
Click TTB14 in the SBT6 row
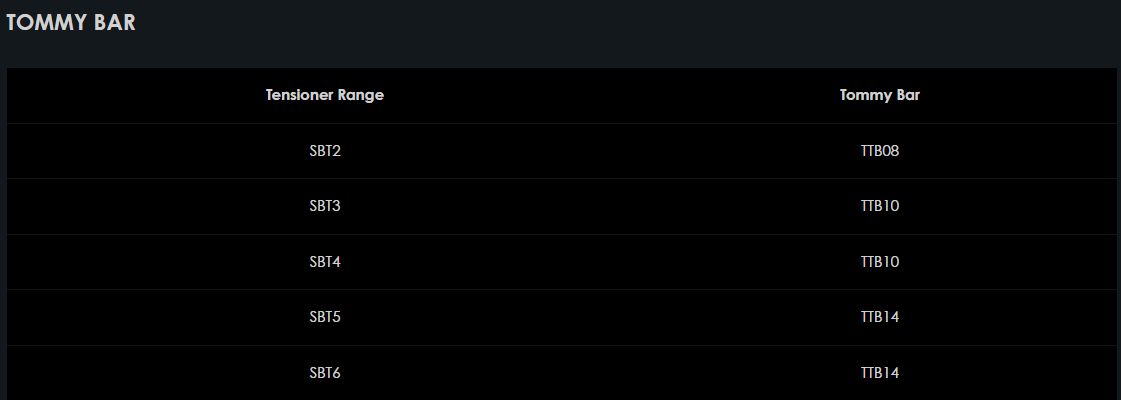click(x=880, y=373)
